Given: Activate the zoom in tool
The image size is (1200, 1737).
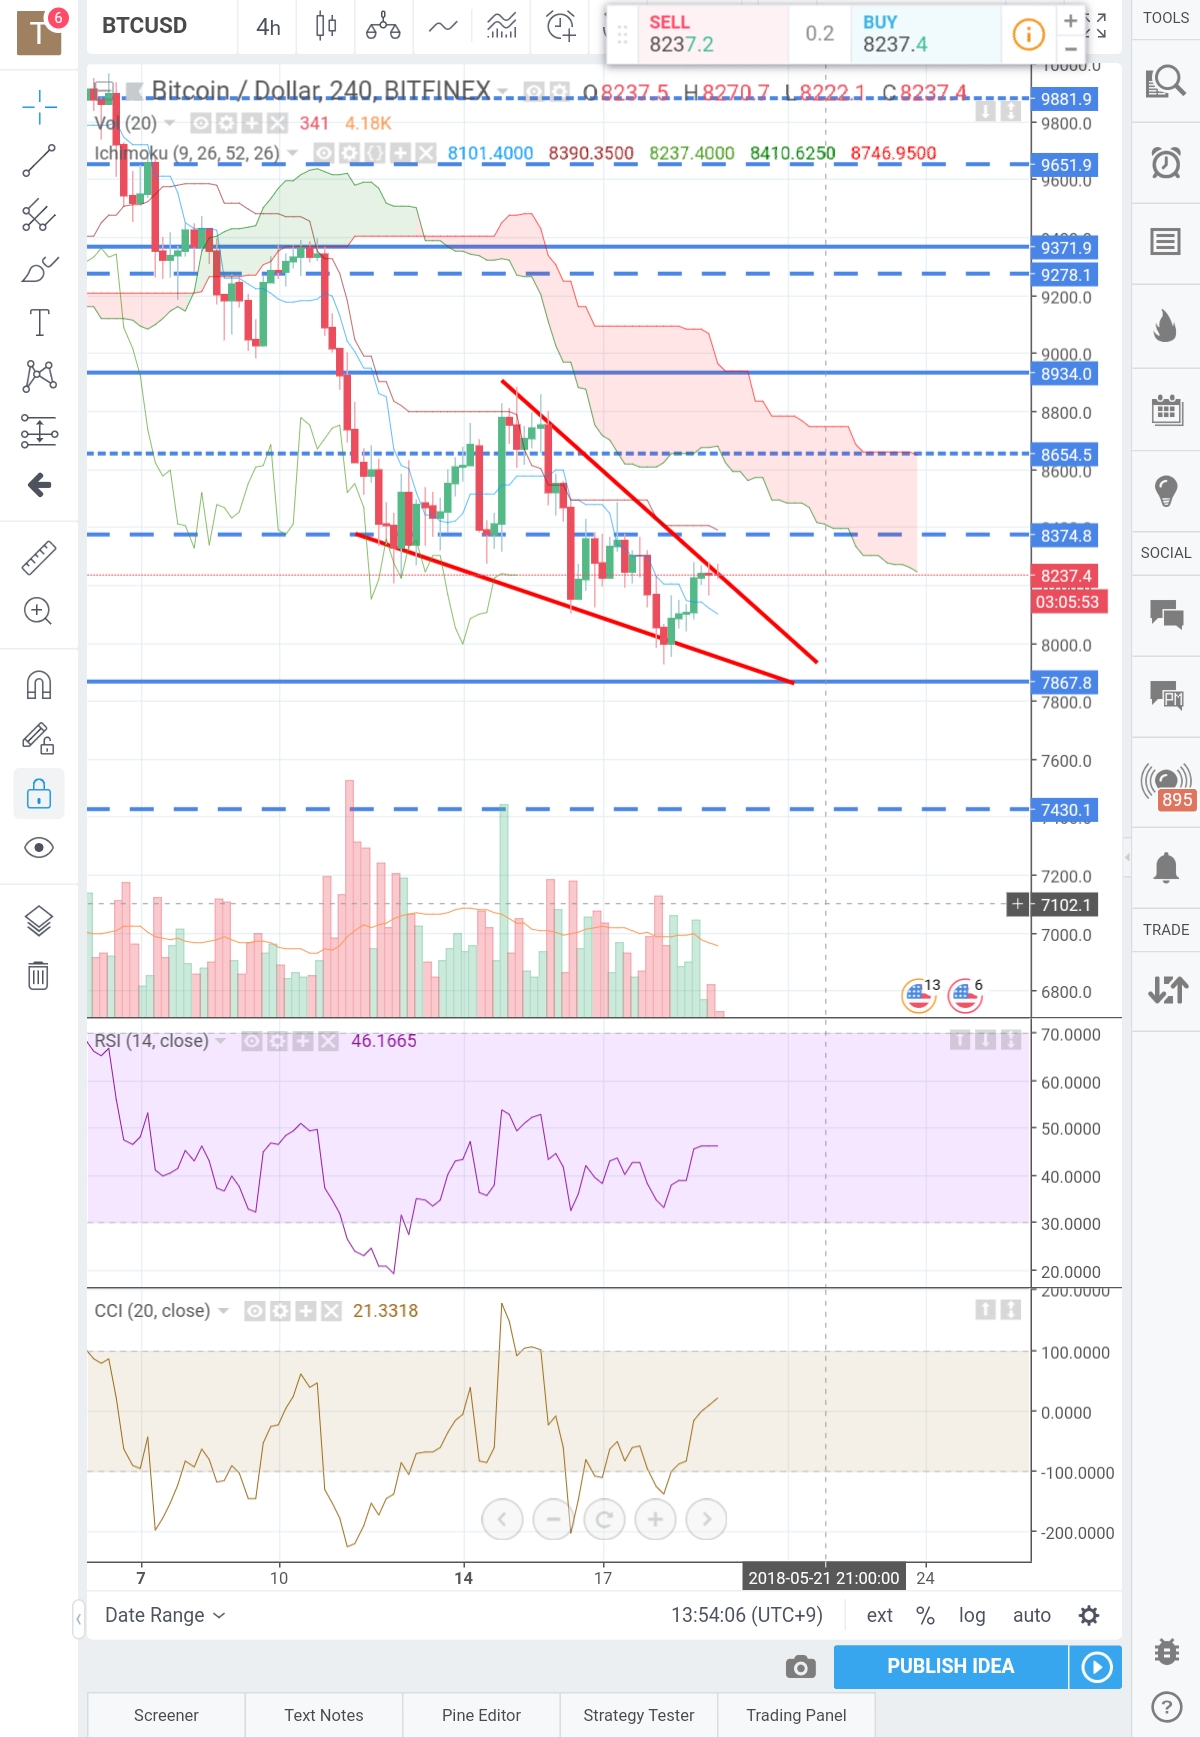Looking at the screenshot, I should (39, 611).
